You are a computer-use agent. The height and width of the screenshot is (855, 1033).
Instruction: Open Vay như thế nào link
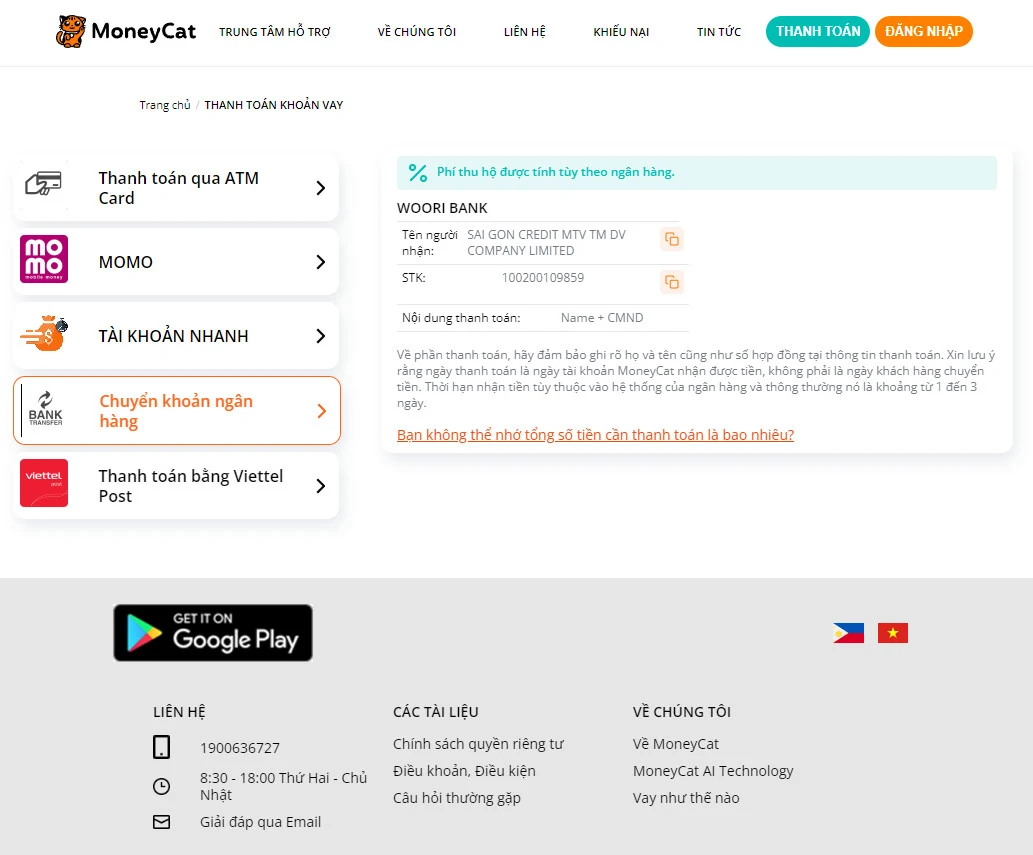(x=686, y=798)
